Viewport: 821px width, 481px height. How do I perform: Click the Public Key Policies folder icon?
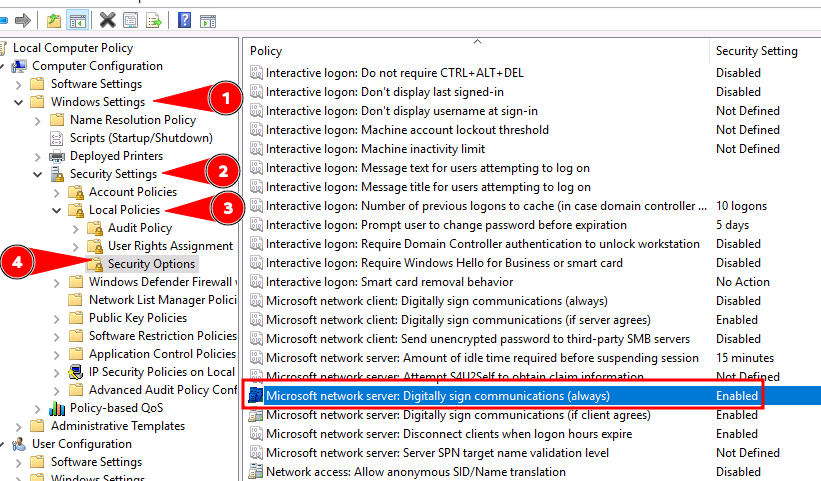click(x=76, y=318)
